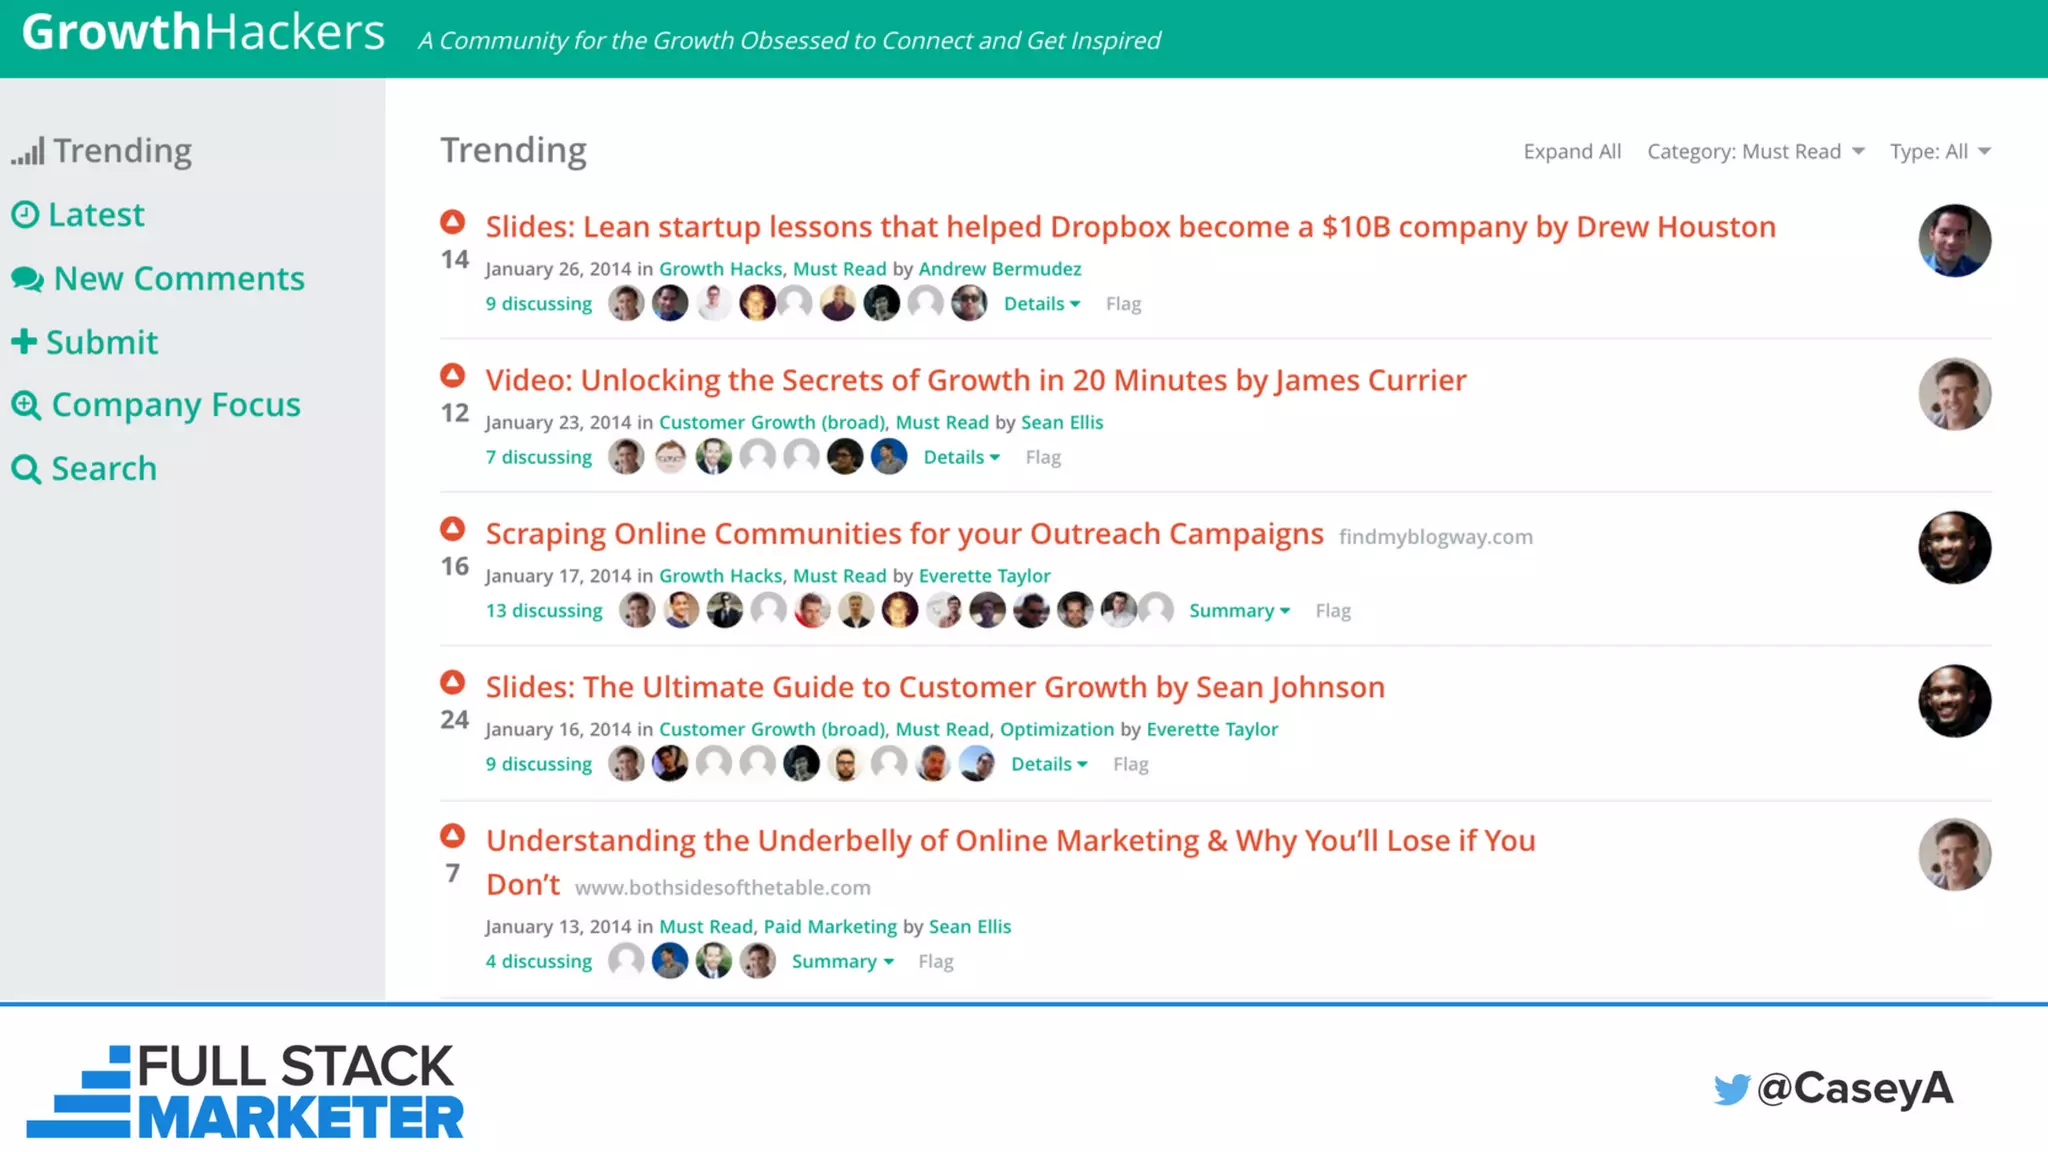Expand Summary for Scraping Online Communities post

click(1238, 611)
